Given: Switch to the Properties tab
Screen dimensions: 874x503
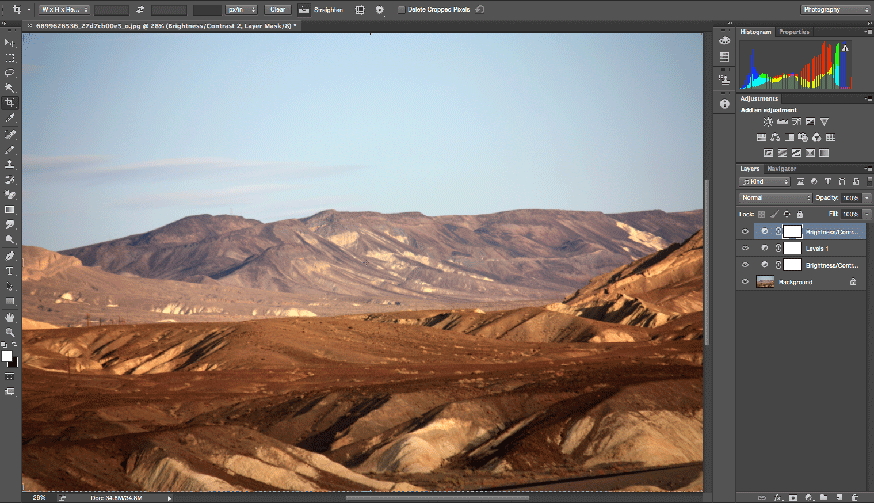Looking at the screenshot, I should [x=794, y=32].
